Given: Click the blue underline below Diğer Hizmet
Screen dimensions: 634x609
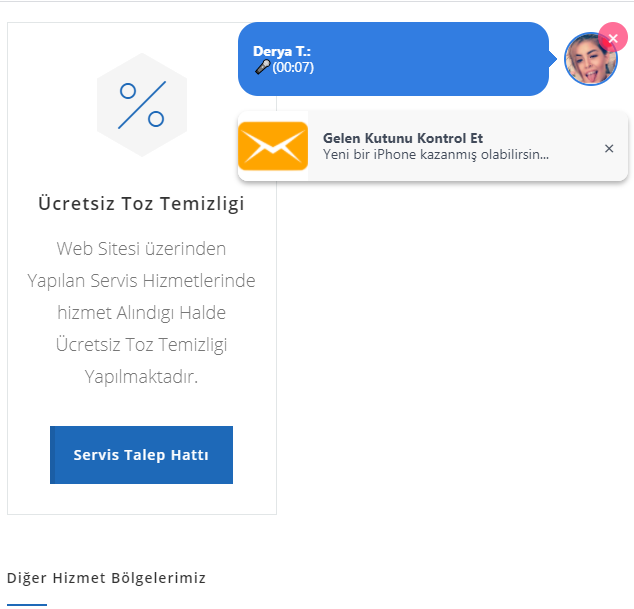Looking at the screenshot, I should coord(27,604).
